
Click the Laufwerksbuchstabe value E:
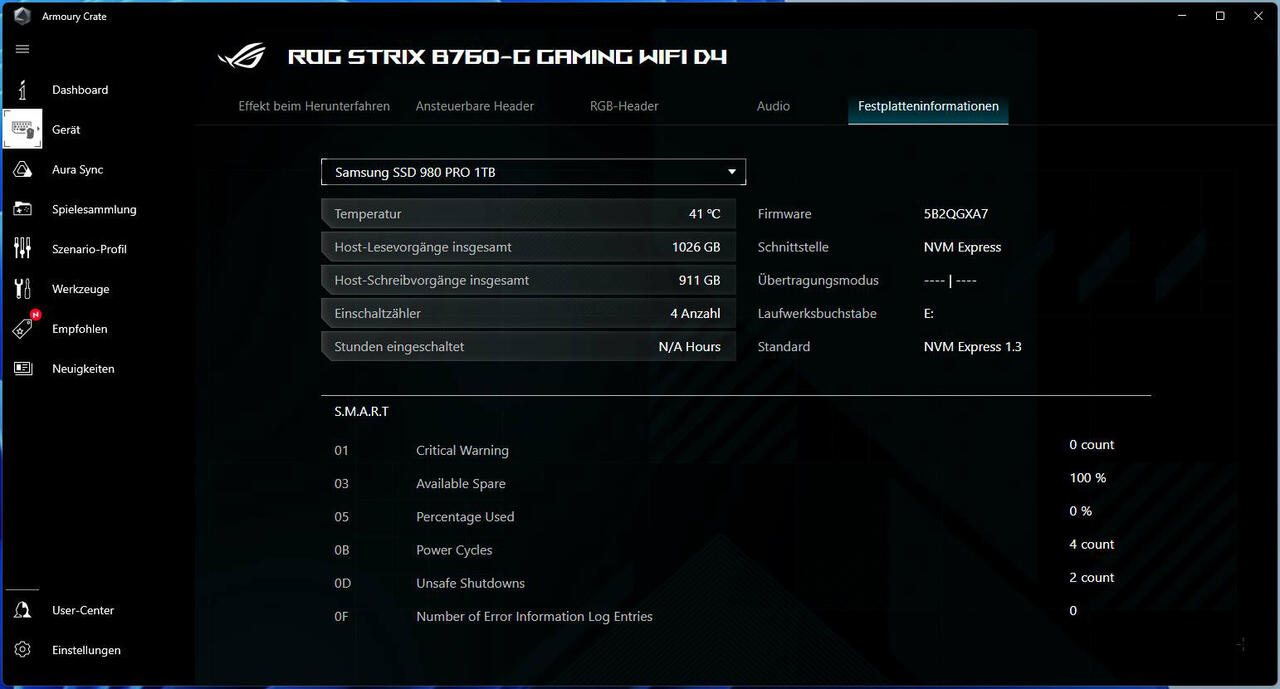pos(929,313)
